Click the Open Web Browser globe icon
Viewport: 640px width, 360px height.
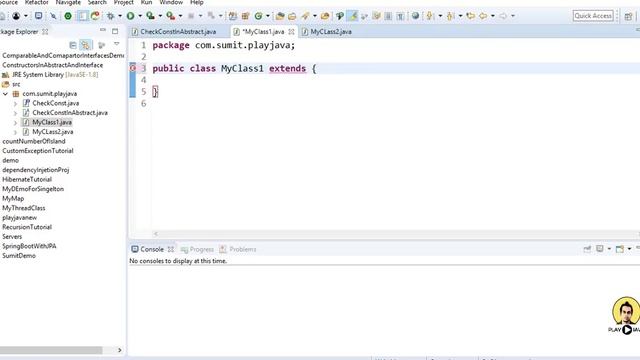pyautogui.click(x=416, y=16)
